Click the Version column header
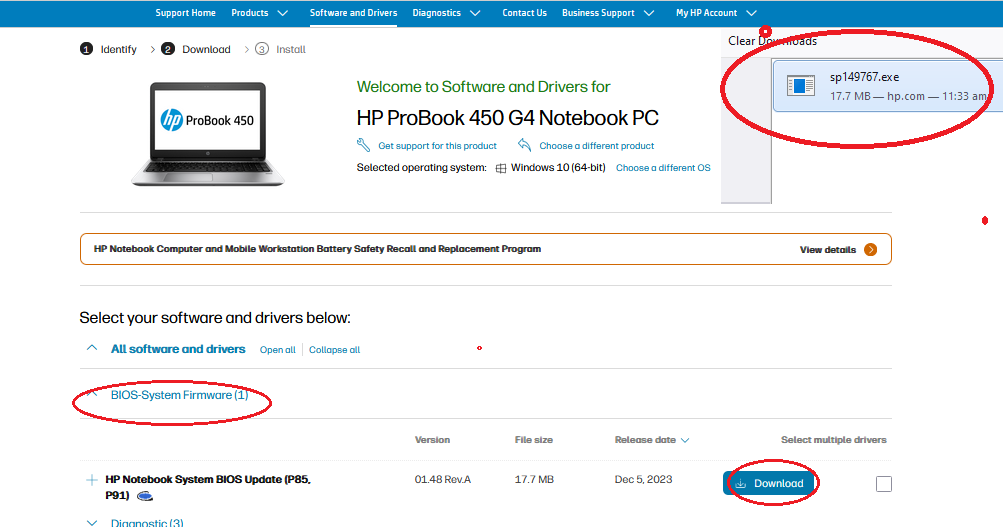Screen dimensions: 1003x527 coord(432,440)
